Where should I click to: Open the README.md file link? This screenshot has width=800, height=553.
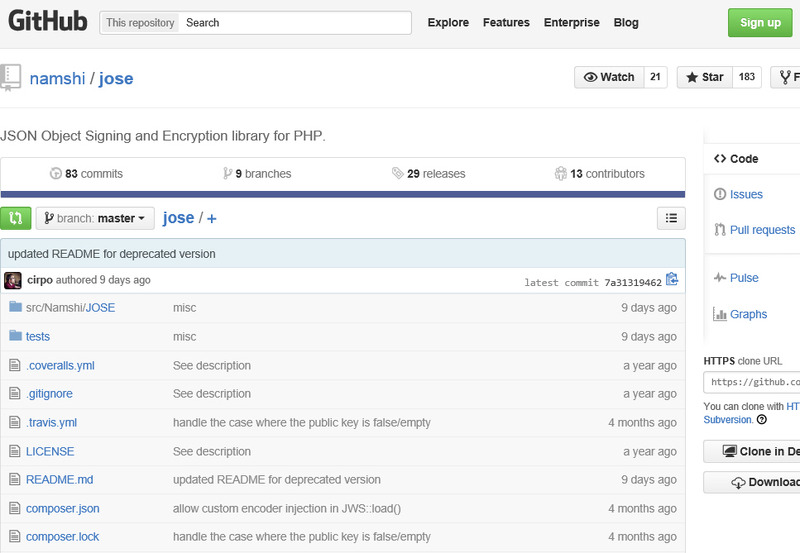pyautogui.click(x=59, y=480)
